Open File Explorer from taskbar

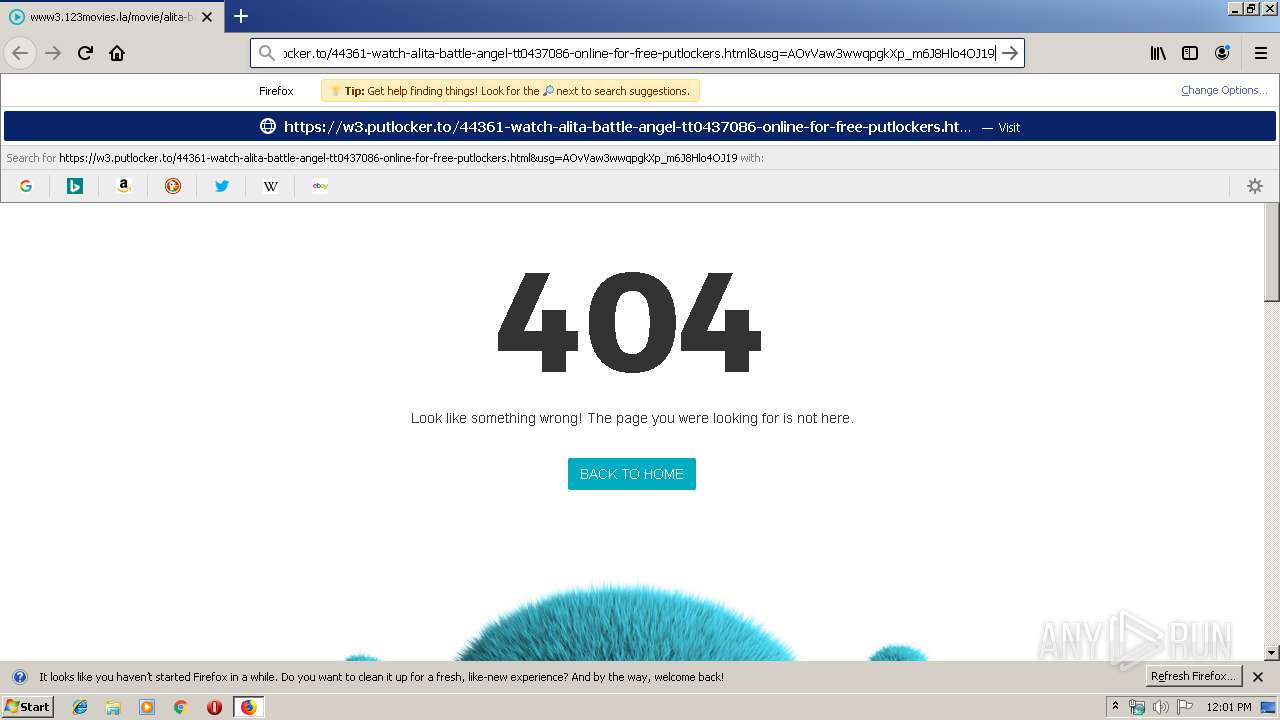click(113, 707)
